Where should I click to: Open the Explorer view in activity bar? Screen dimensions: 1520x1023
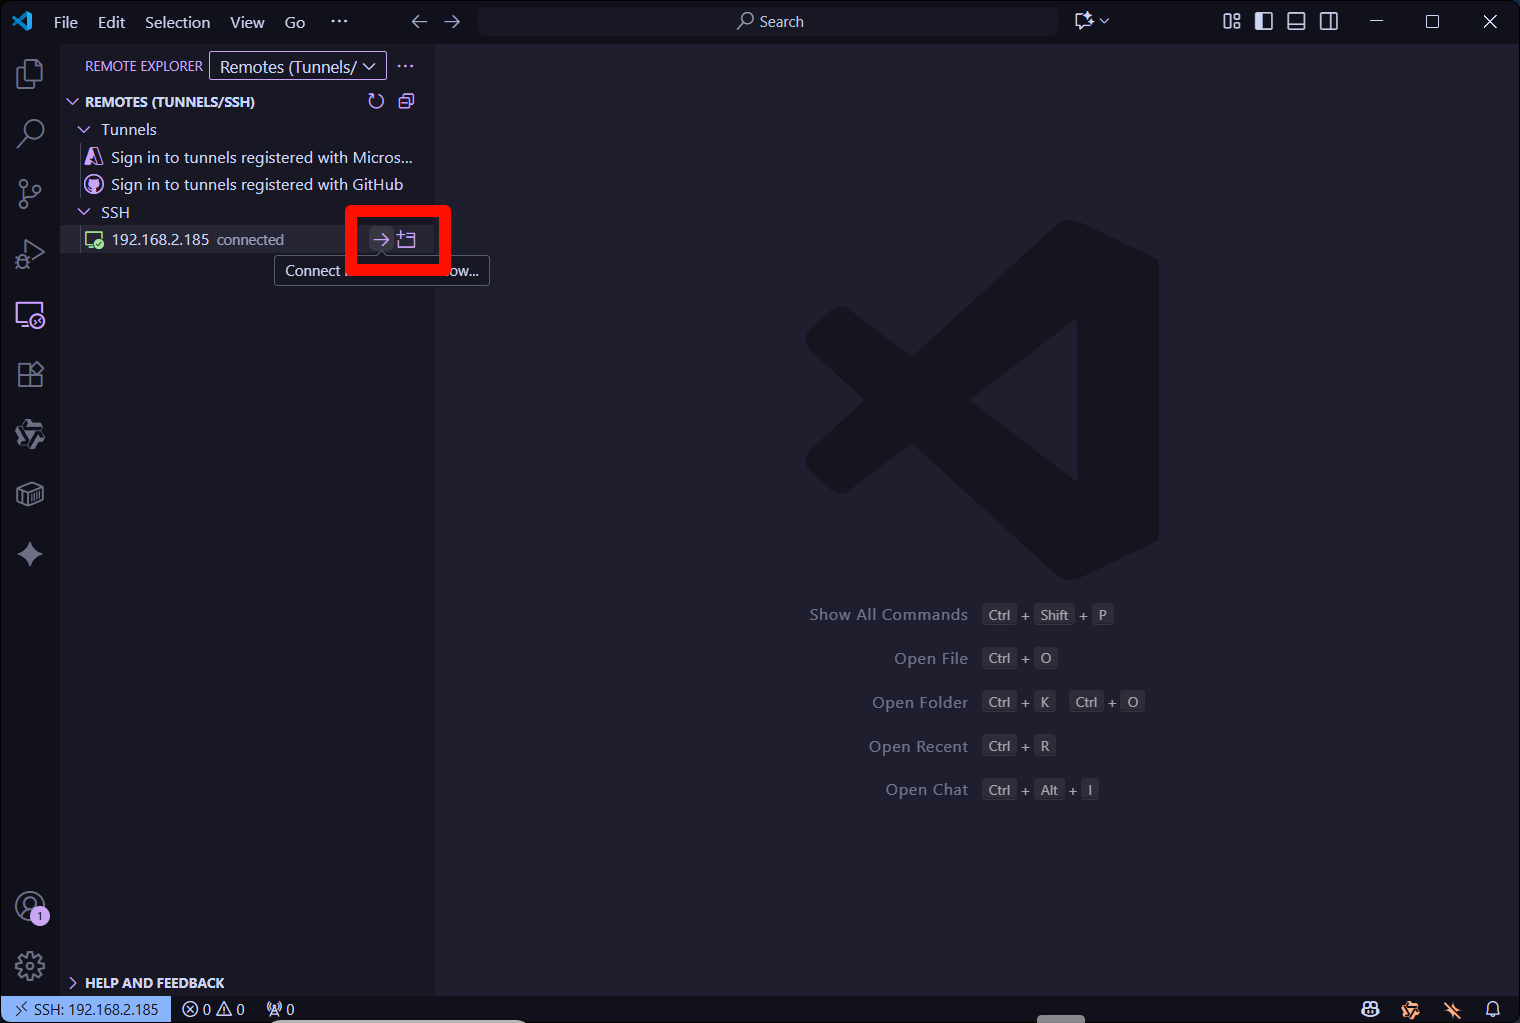(x=30, y=74)
